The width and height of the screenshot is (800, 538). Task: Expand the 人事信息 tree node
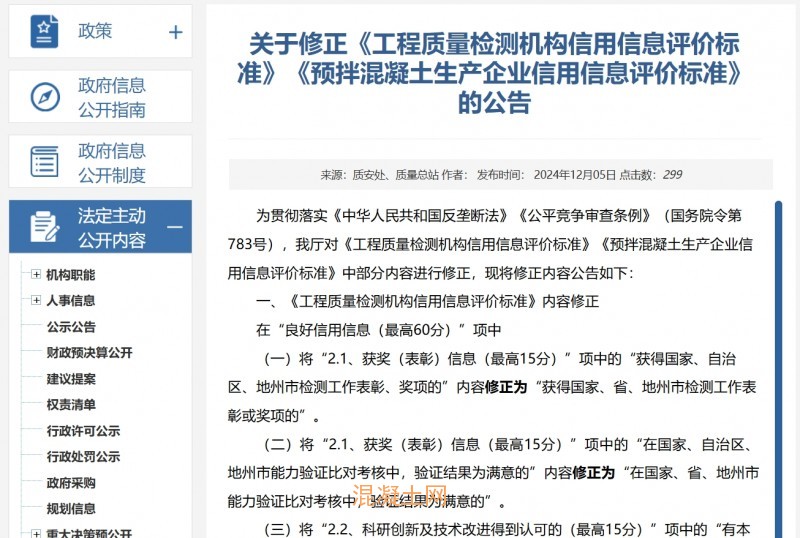pos(36,300)
